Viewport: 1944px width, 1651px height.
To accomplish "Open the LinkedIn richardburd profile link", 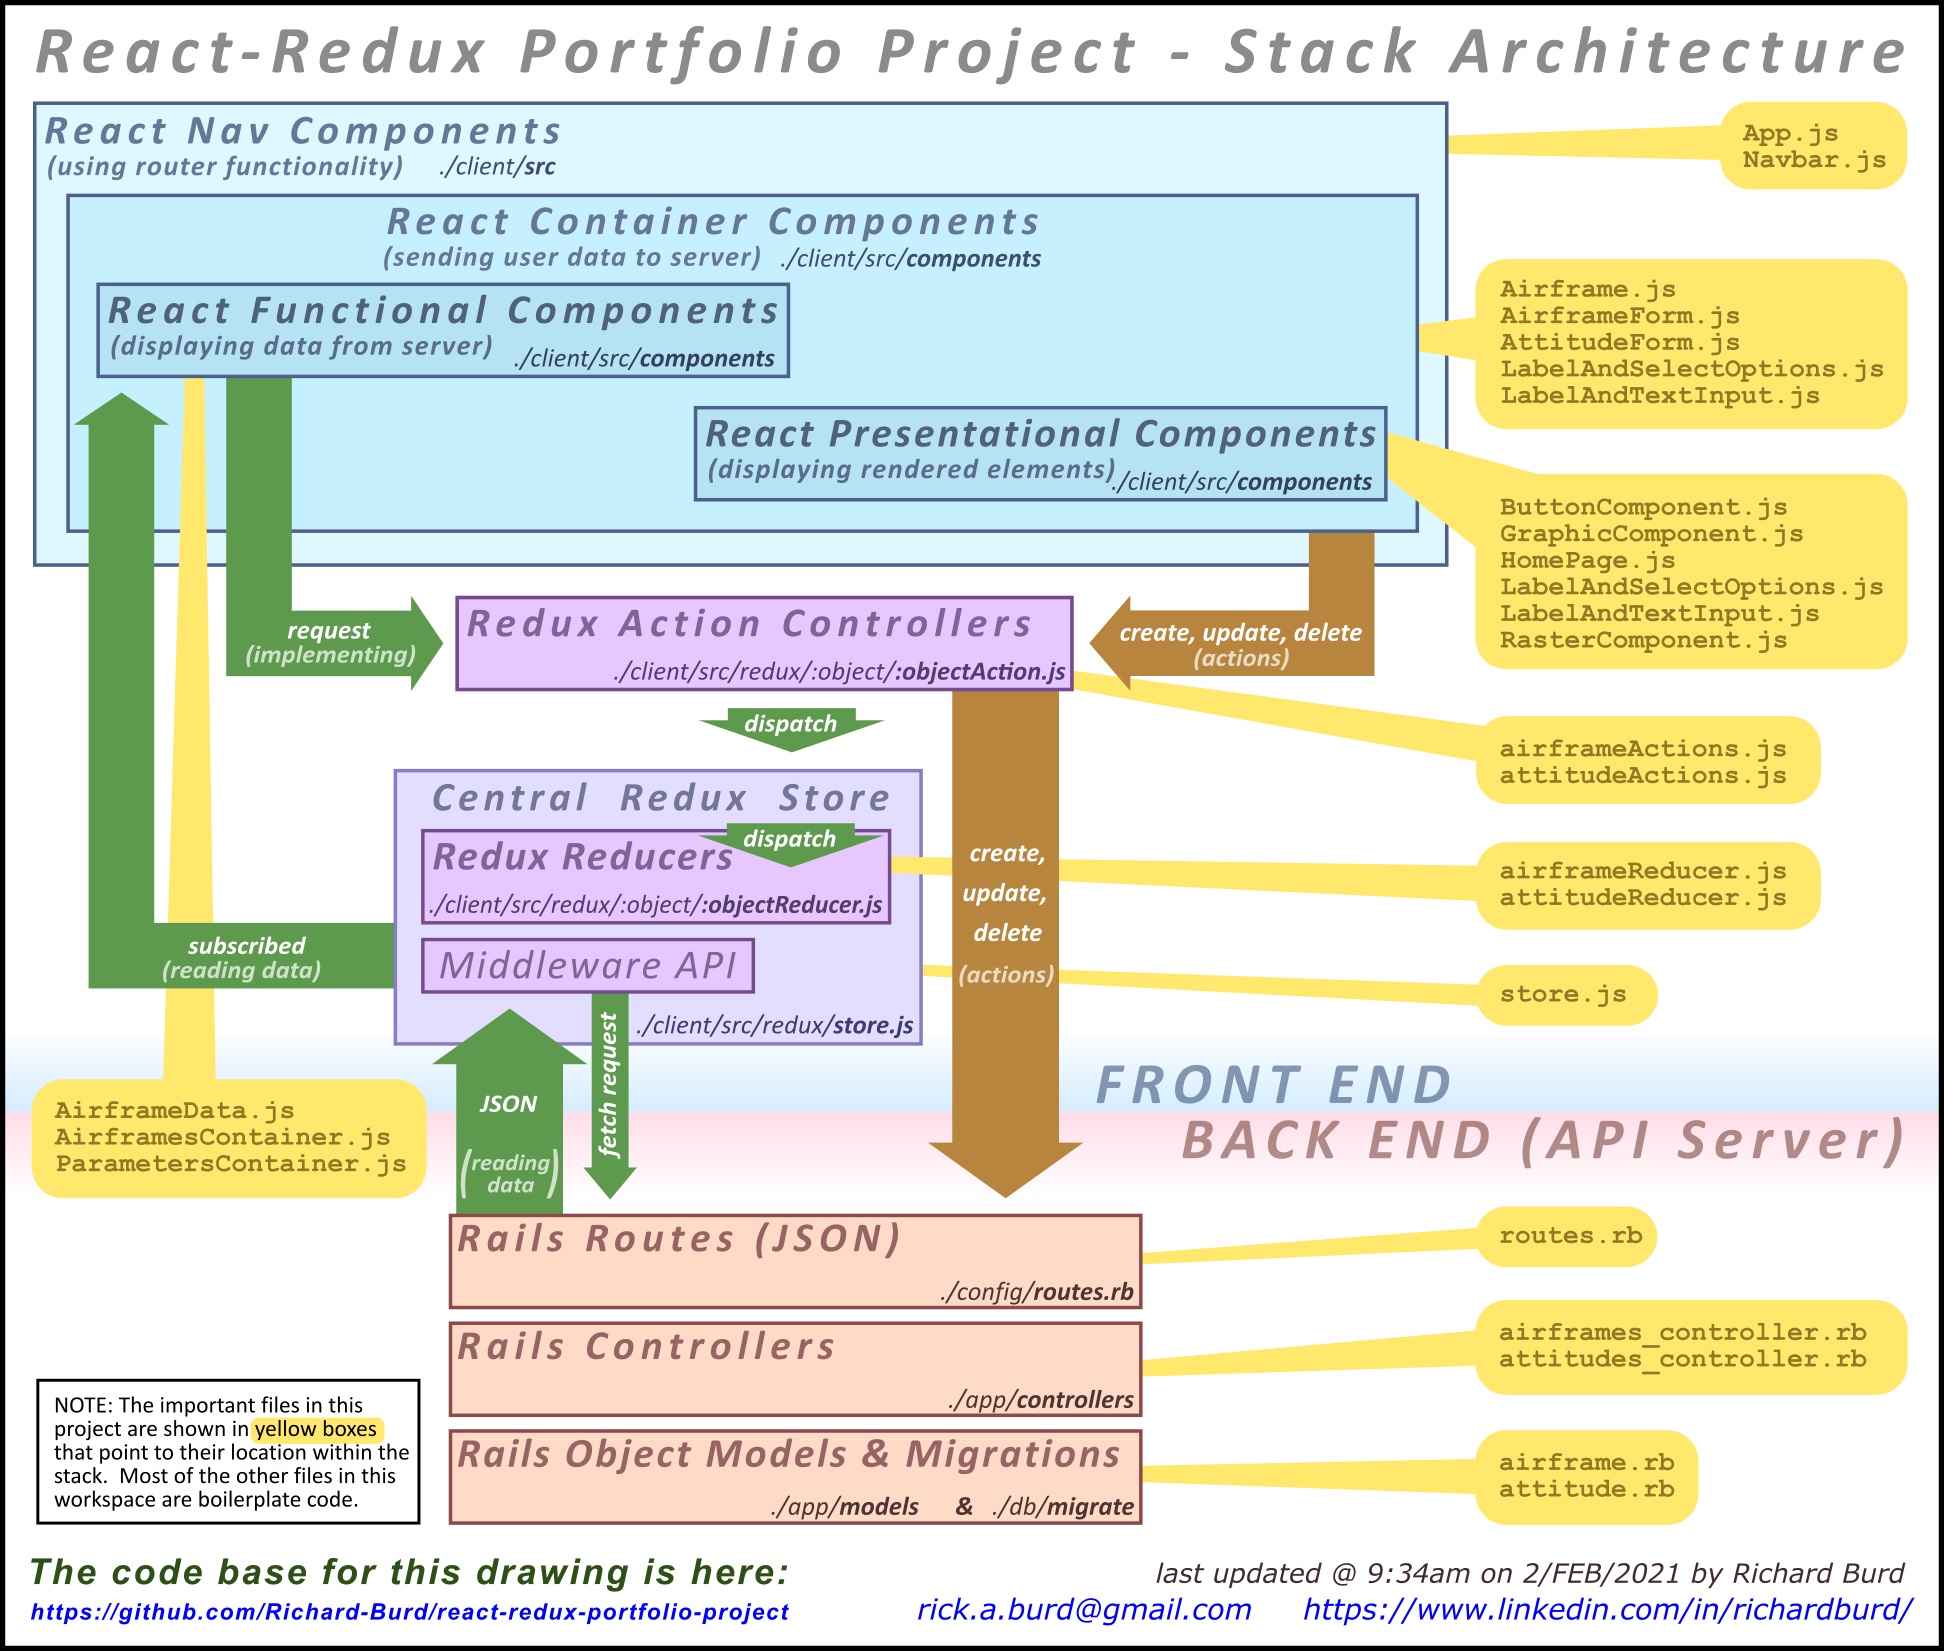I will click(x=1608, y=1609).
